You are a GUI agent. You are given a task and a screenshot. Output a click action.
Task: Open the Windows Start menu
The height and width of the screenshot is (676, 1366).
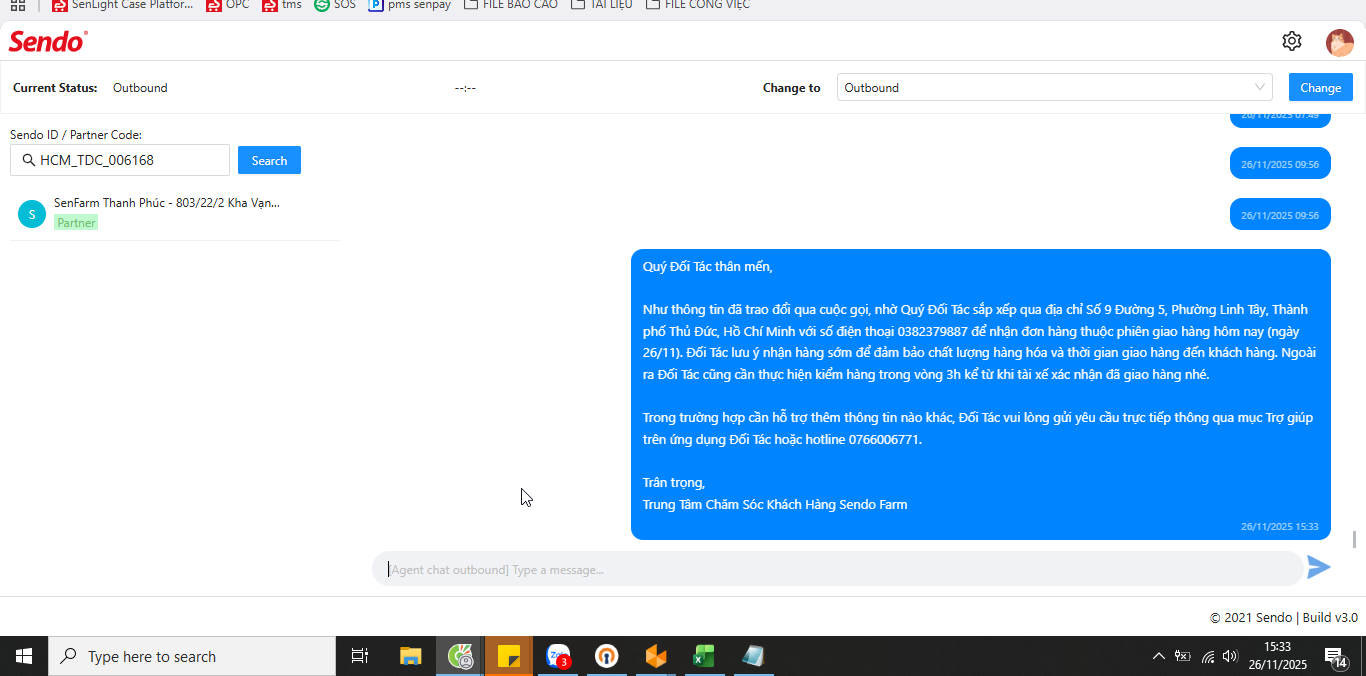pyautogui.click(x=24, y=656)
